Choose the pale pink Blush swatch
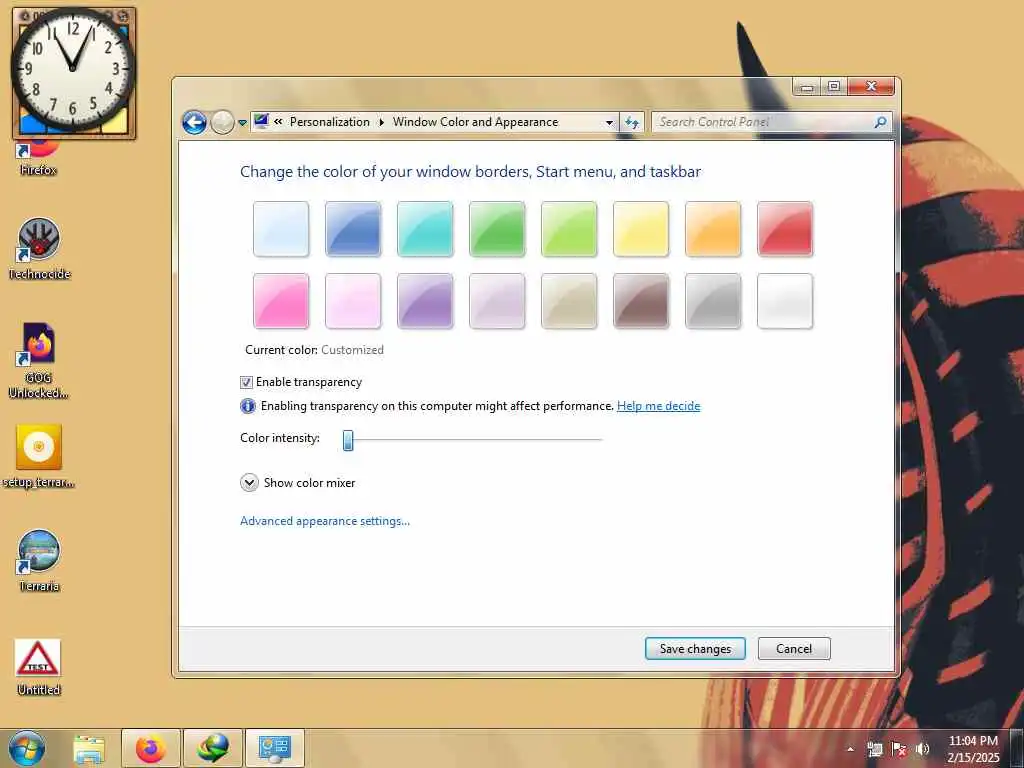 (353, 301)
